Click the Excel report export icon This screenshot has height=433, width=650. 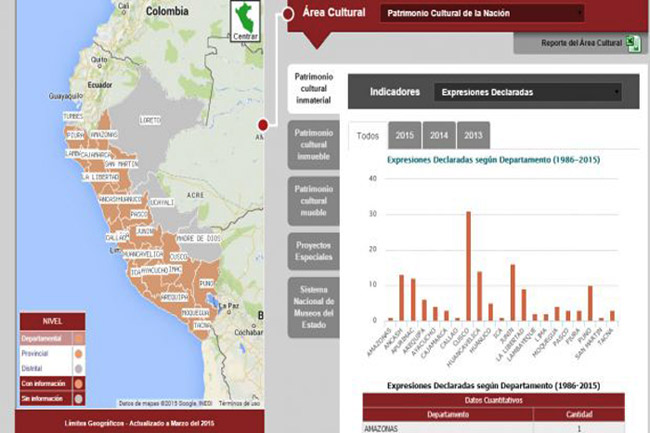(633, 43)
